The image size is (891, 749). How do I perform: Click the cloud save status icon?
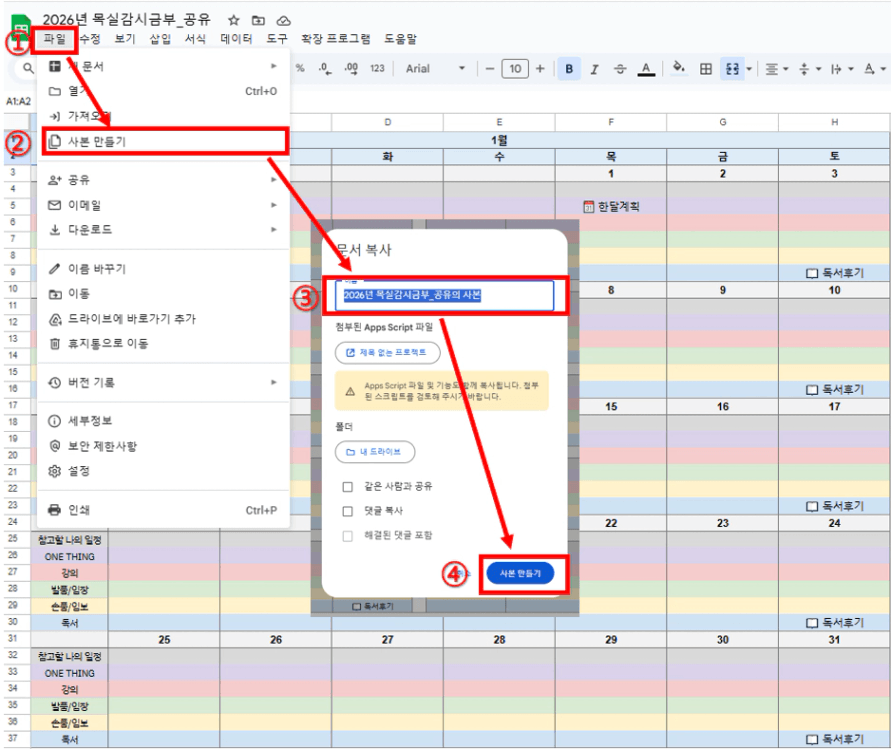tap(284, 20)
